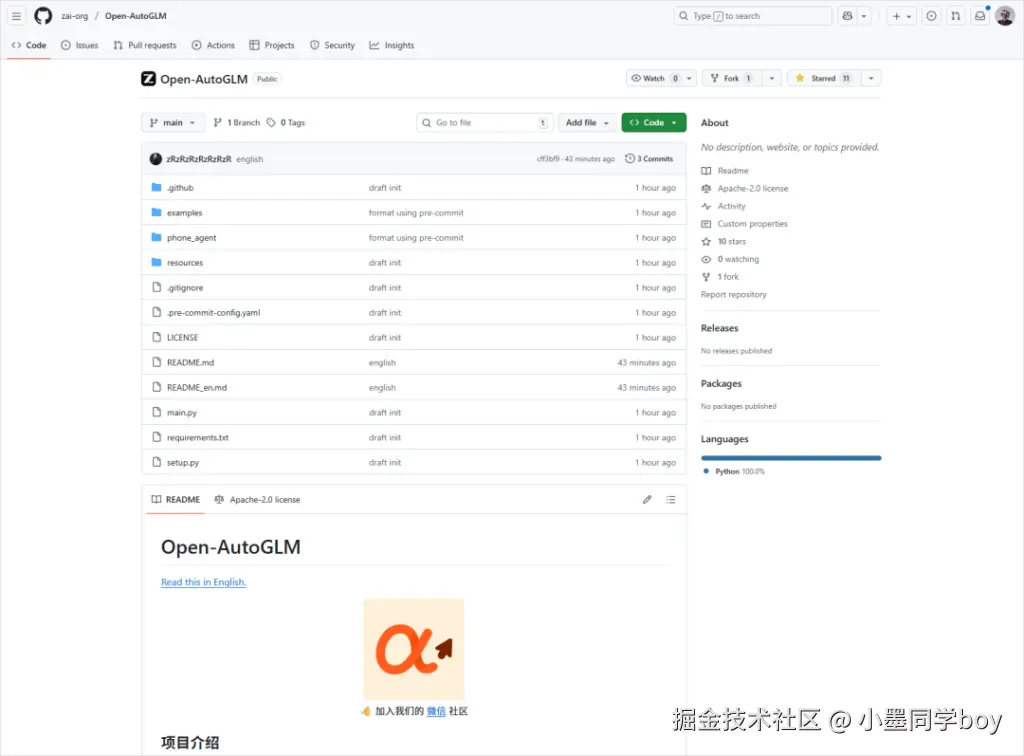Screen dimensions: 1024x756
Task: Click the 10 stars sidebar link
Action: click(731, 242)
